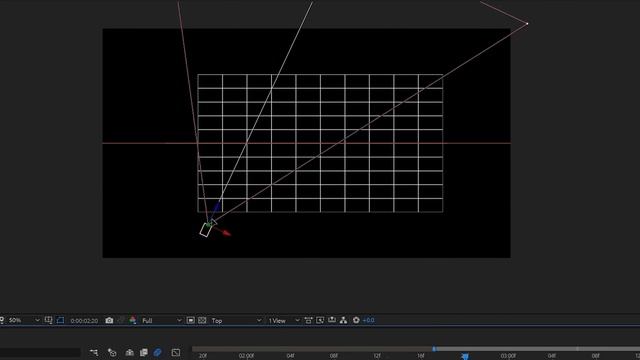The width and height of the screenshot is (640, 360).
Task: Click the reset exposure icon
Action: tap(356, 320)
